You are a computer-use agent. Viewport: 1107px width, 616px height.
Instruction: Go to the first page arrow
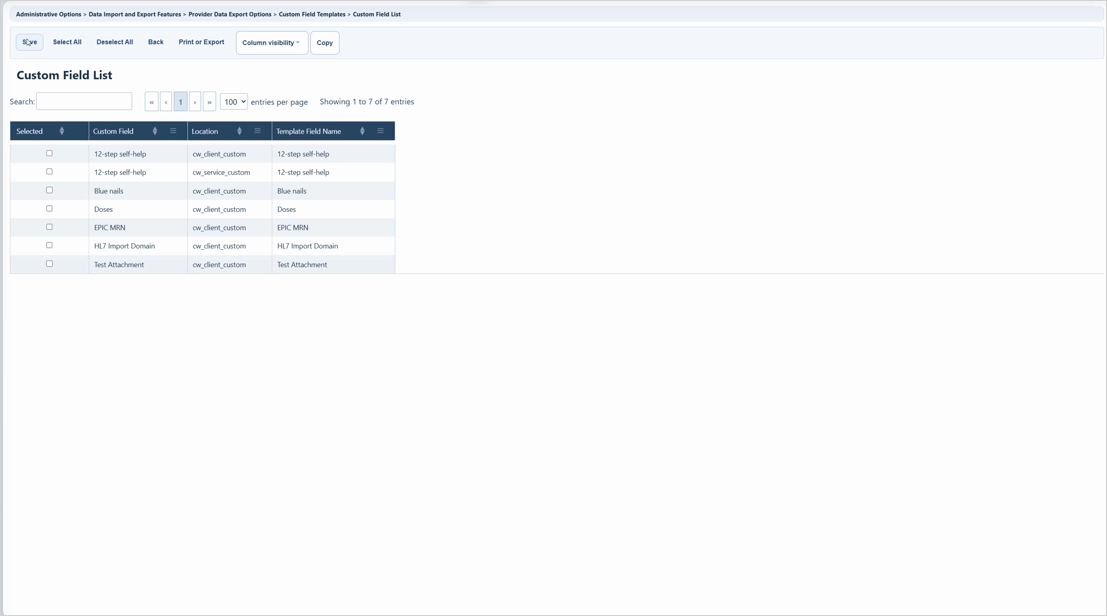click(151, 102)
